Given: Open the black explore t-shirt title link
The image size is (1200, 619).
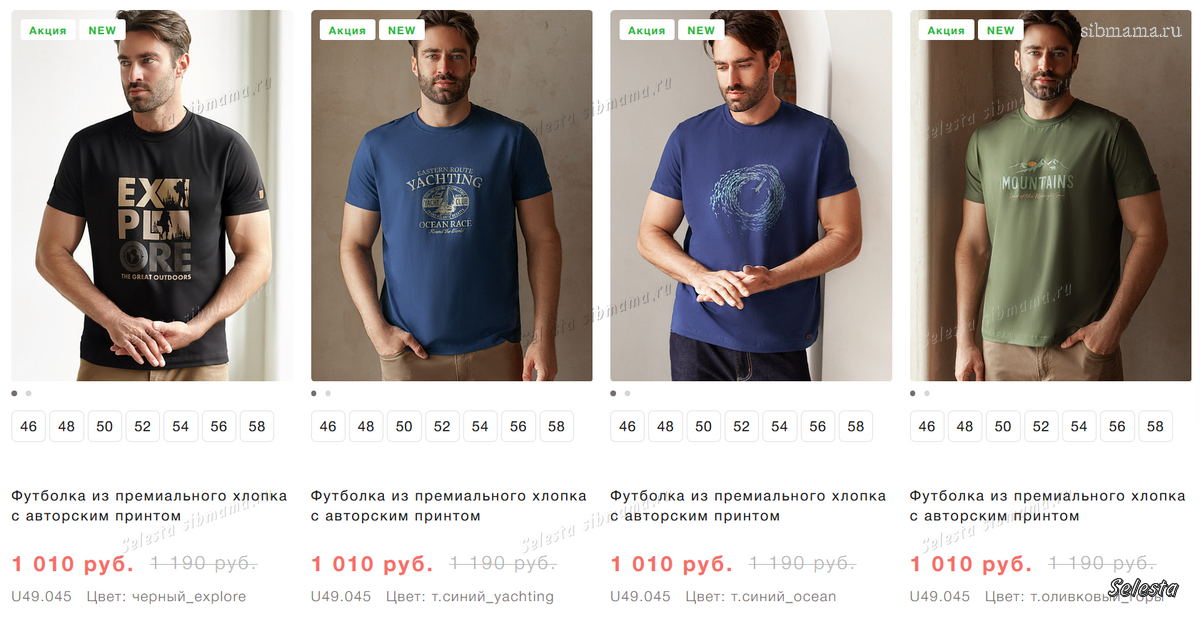Looking at the screenshot, I should [x=149, y=506].
